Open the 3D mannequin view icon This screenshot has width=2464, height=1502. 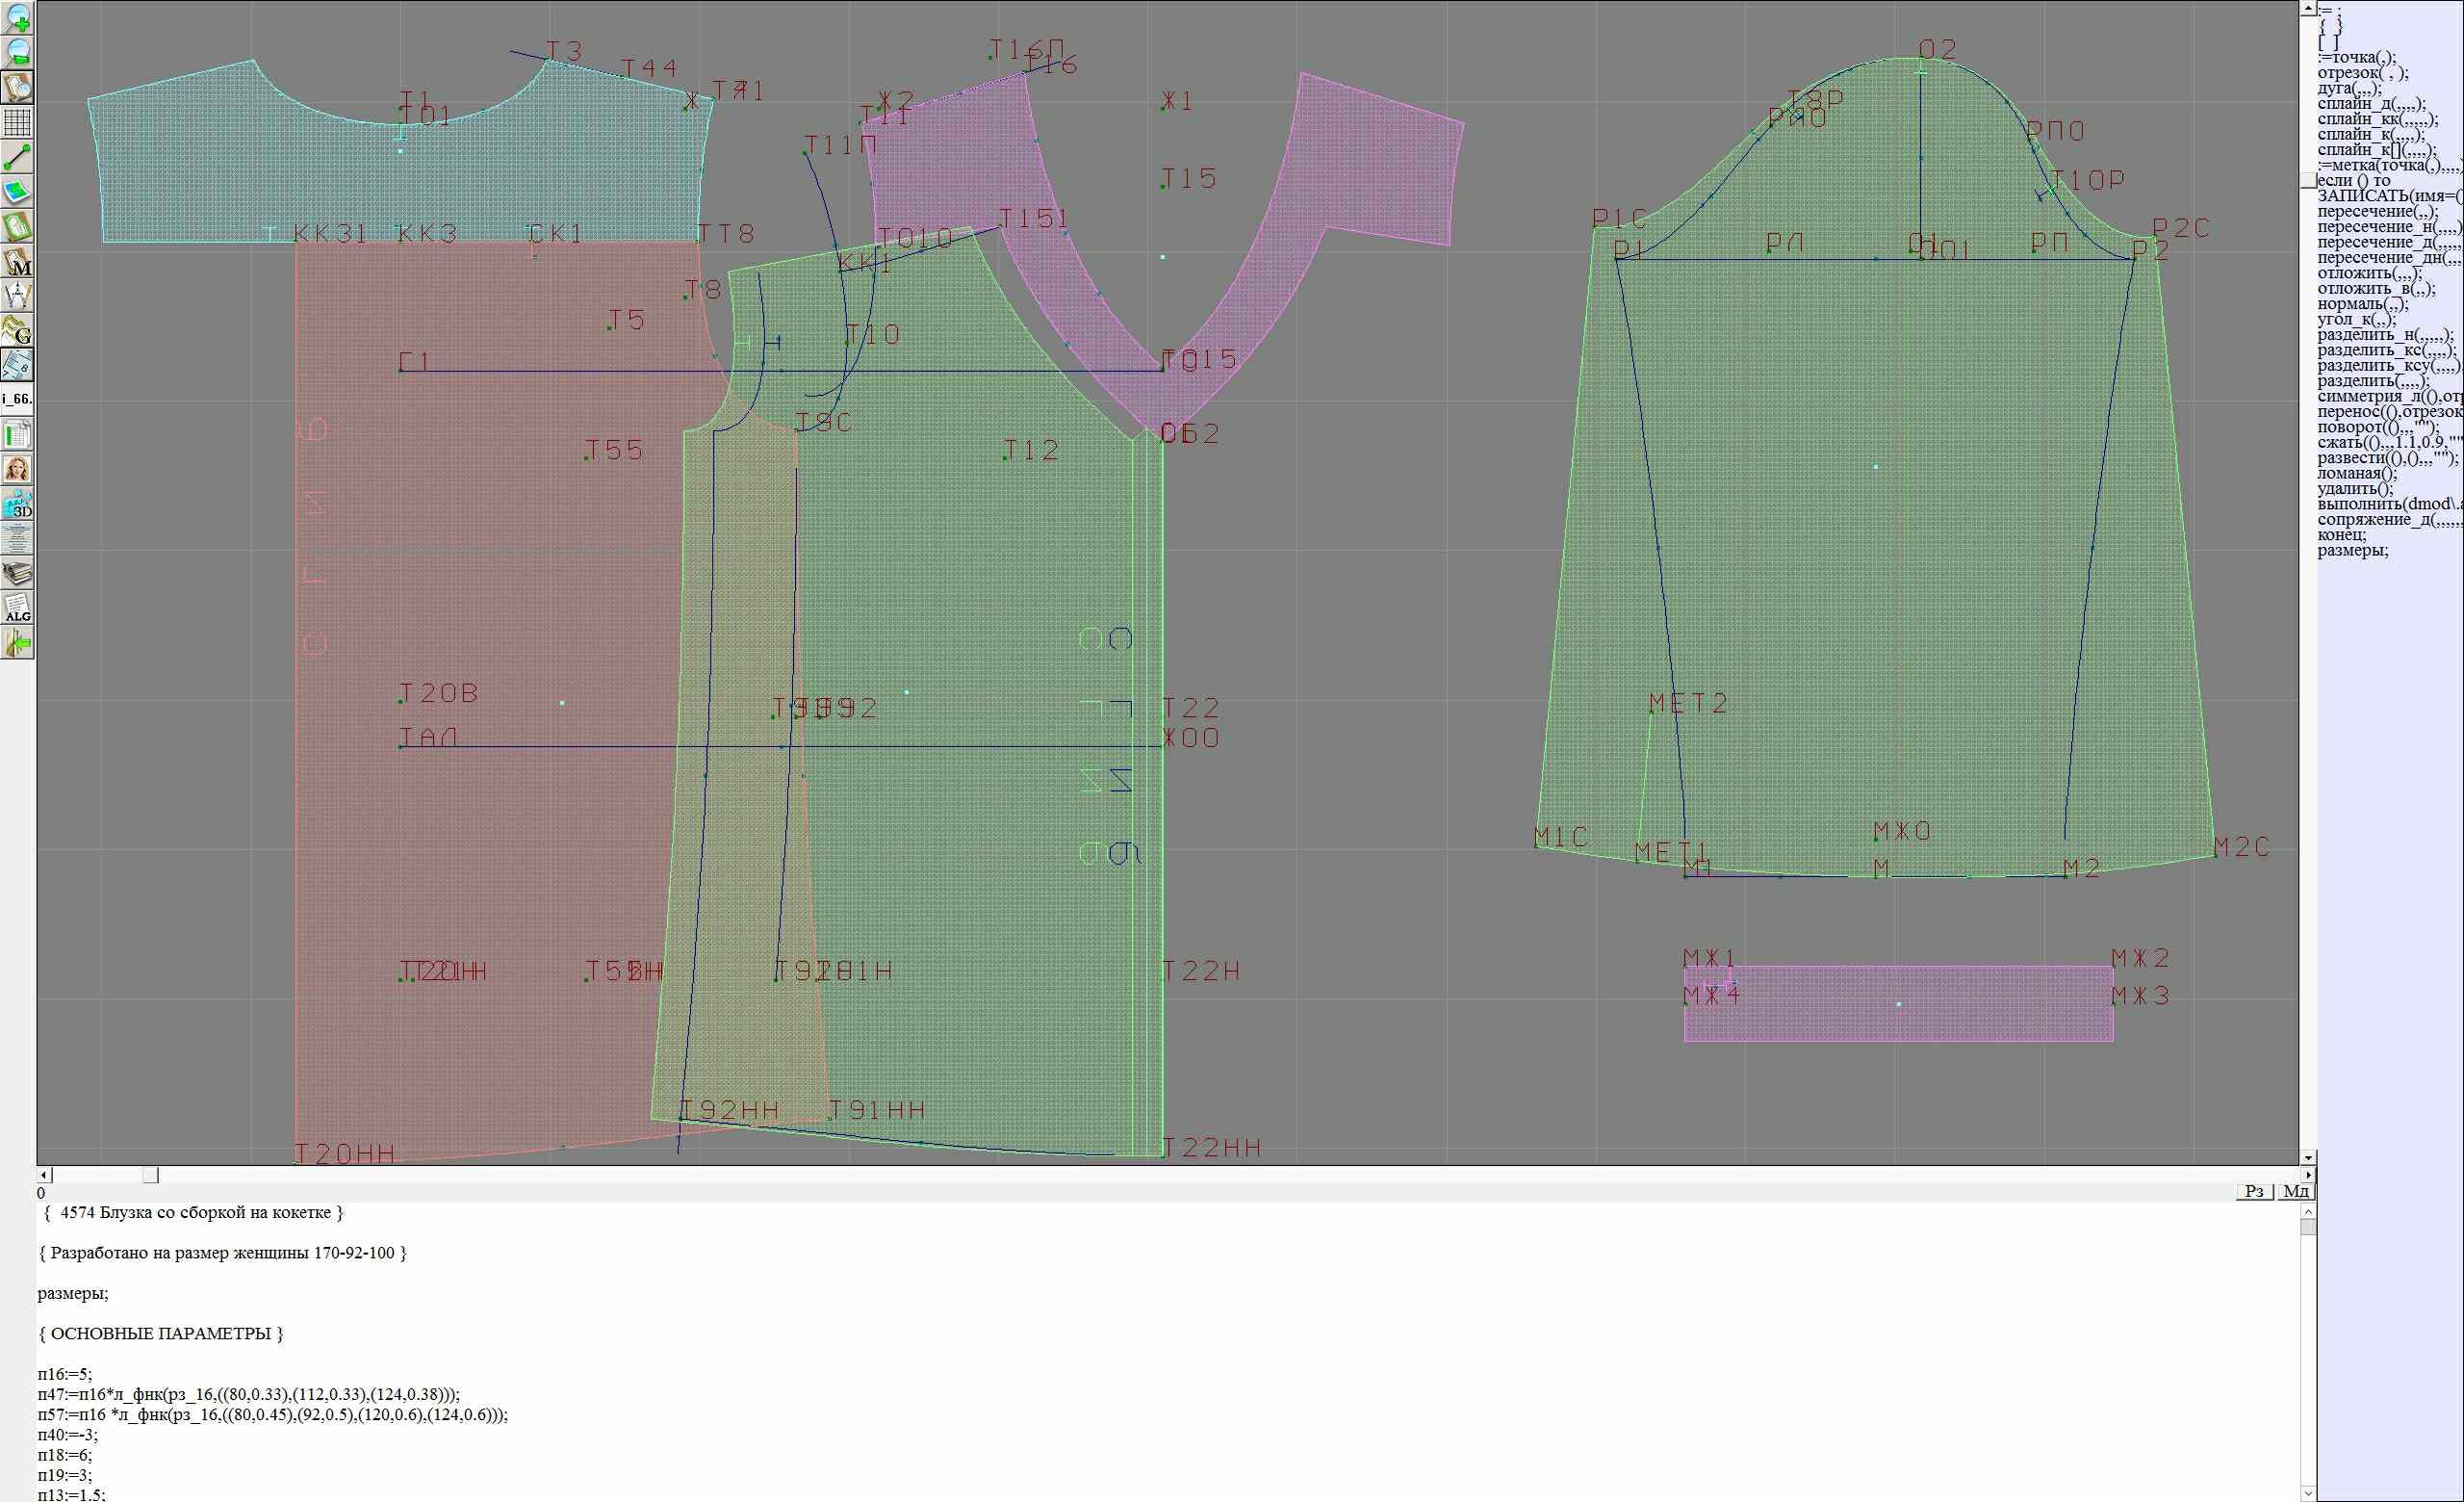pyautogui.click(x=17, y=504)
